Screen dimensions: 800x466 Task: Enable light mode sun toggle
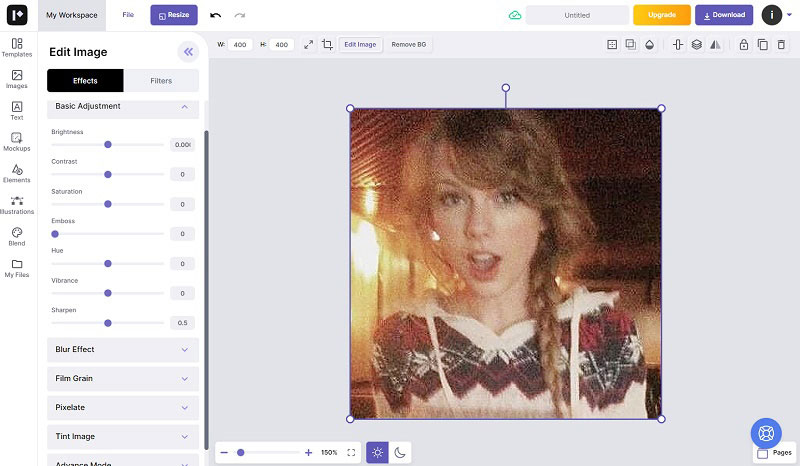tap(377, 452)
